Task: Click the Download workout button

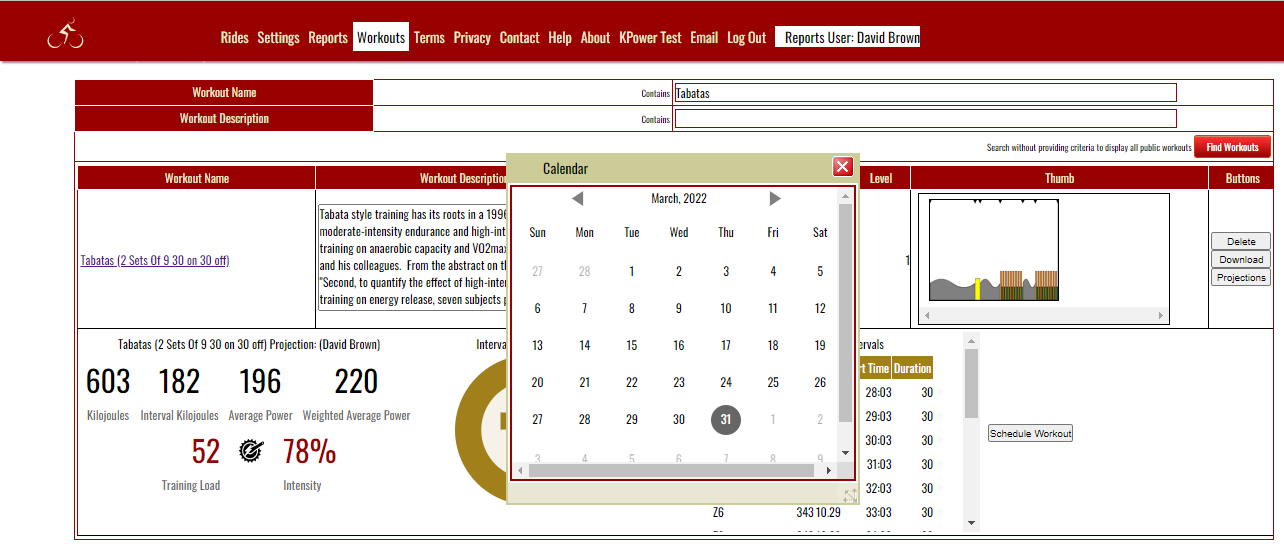Action: click(1241, 259)
